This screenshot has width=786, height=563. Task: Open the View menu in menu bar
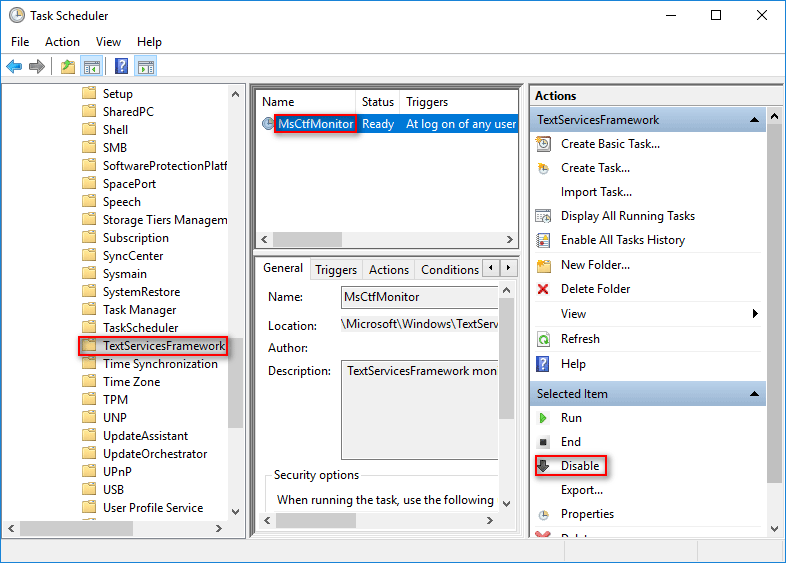108,42
